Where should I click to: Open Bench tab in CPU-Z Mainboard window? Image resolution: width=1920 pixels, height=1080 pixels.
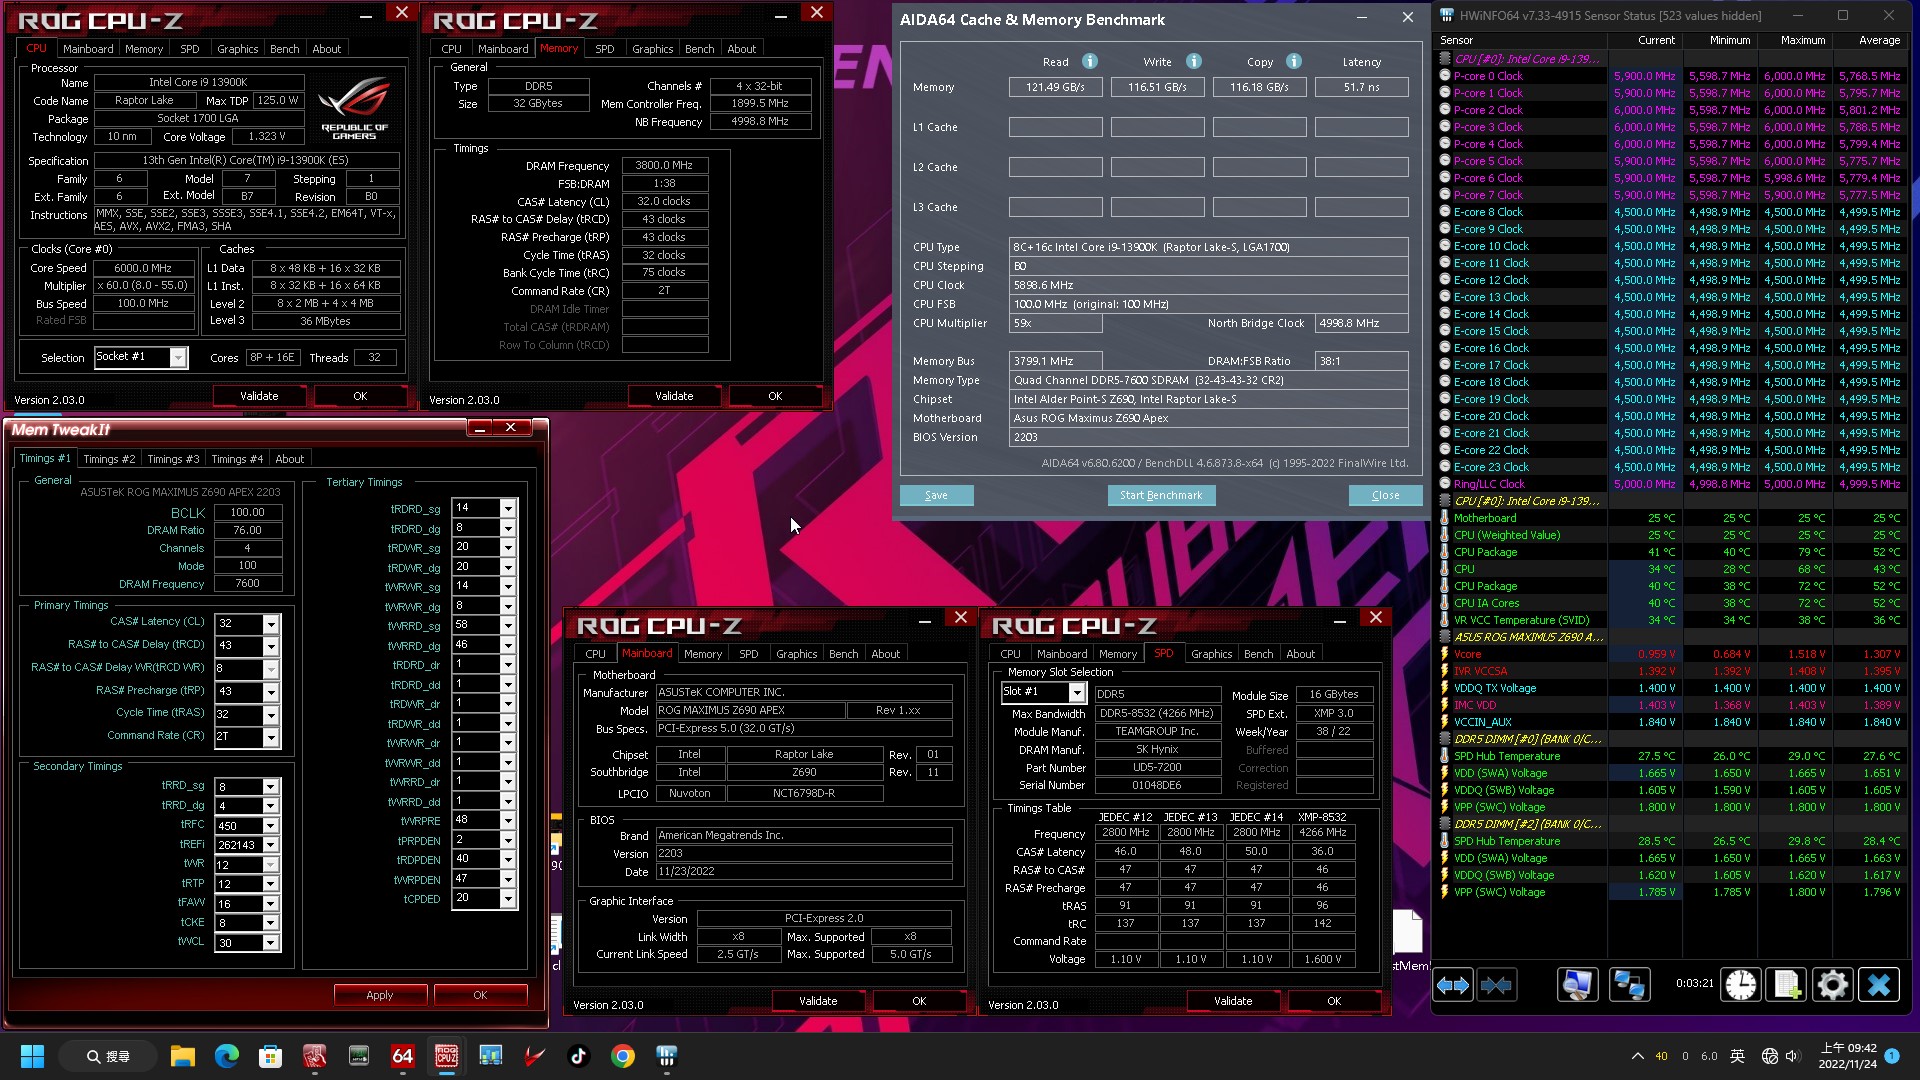click(843, 654)
